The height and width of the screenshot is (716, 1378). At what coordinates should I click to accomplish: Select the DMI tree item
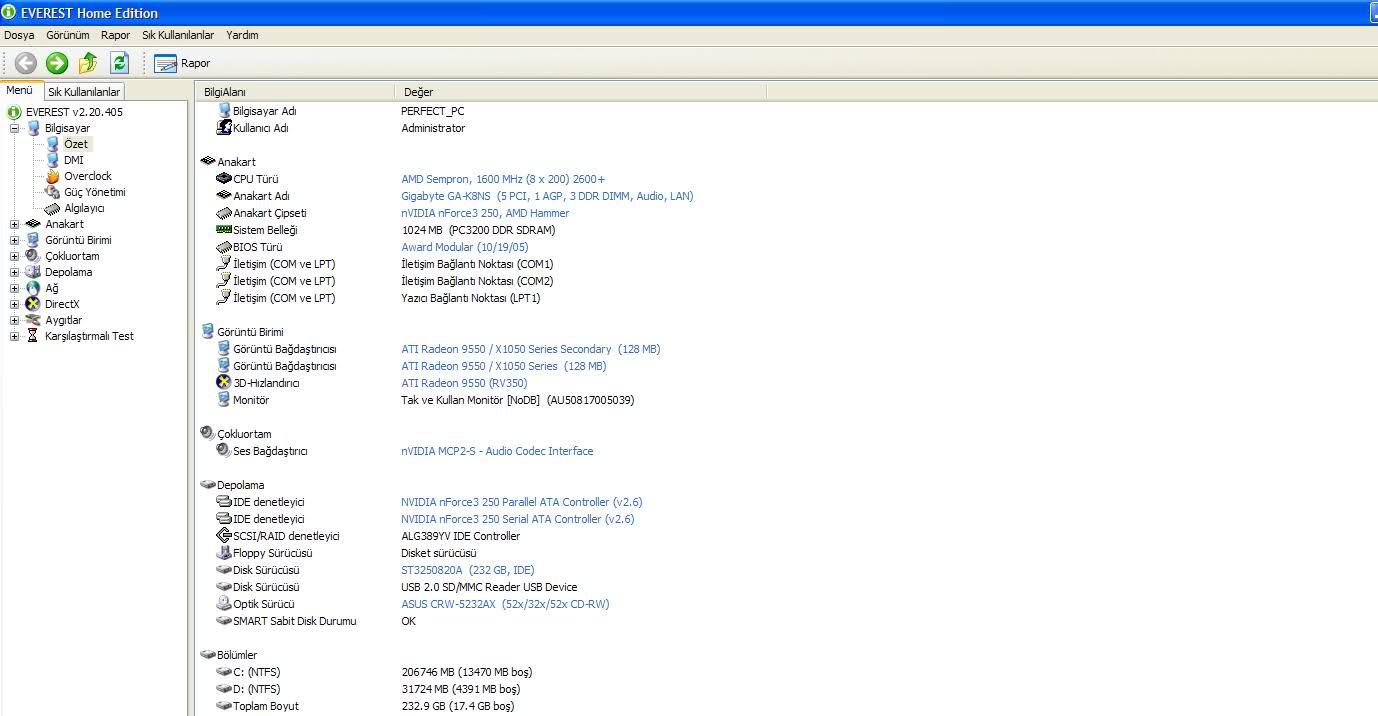click(x=74, y=160)
